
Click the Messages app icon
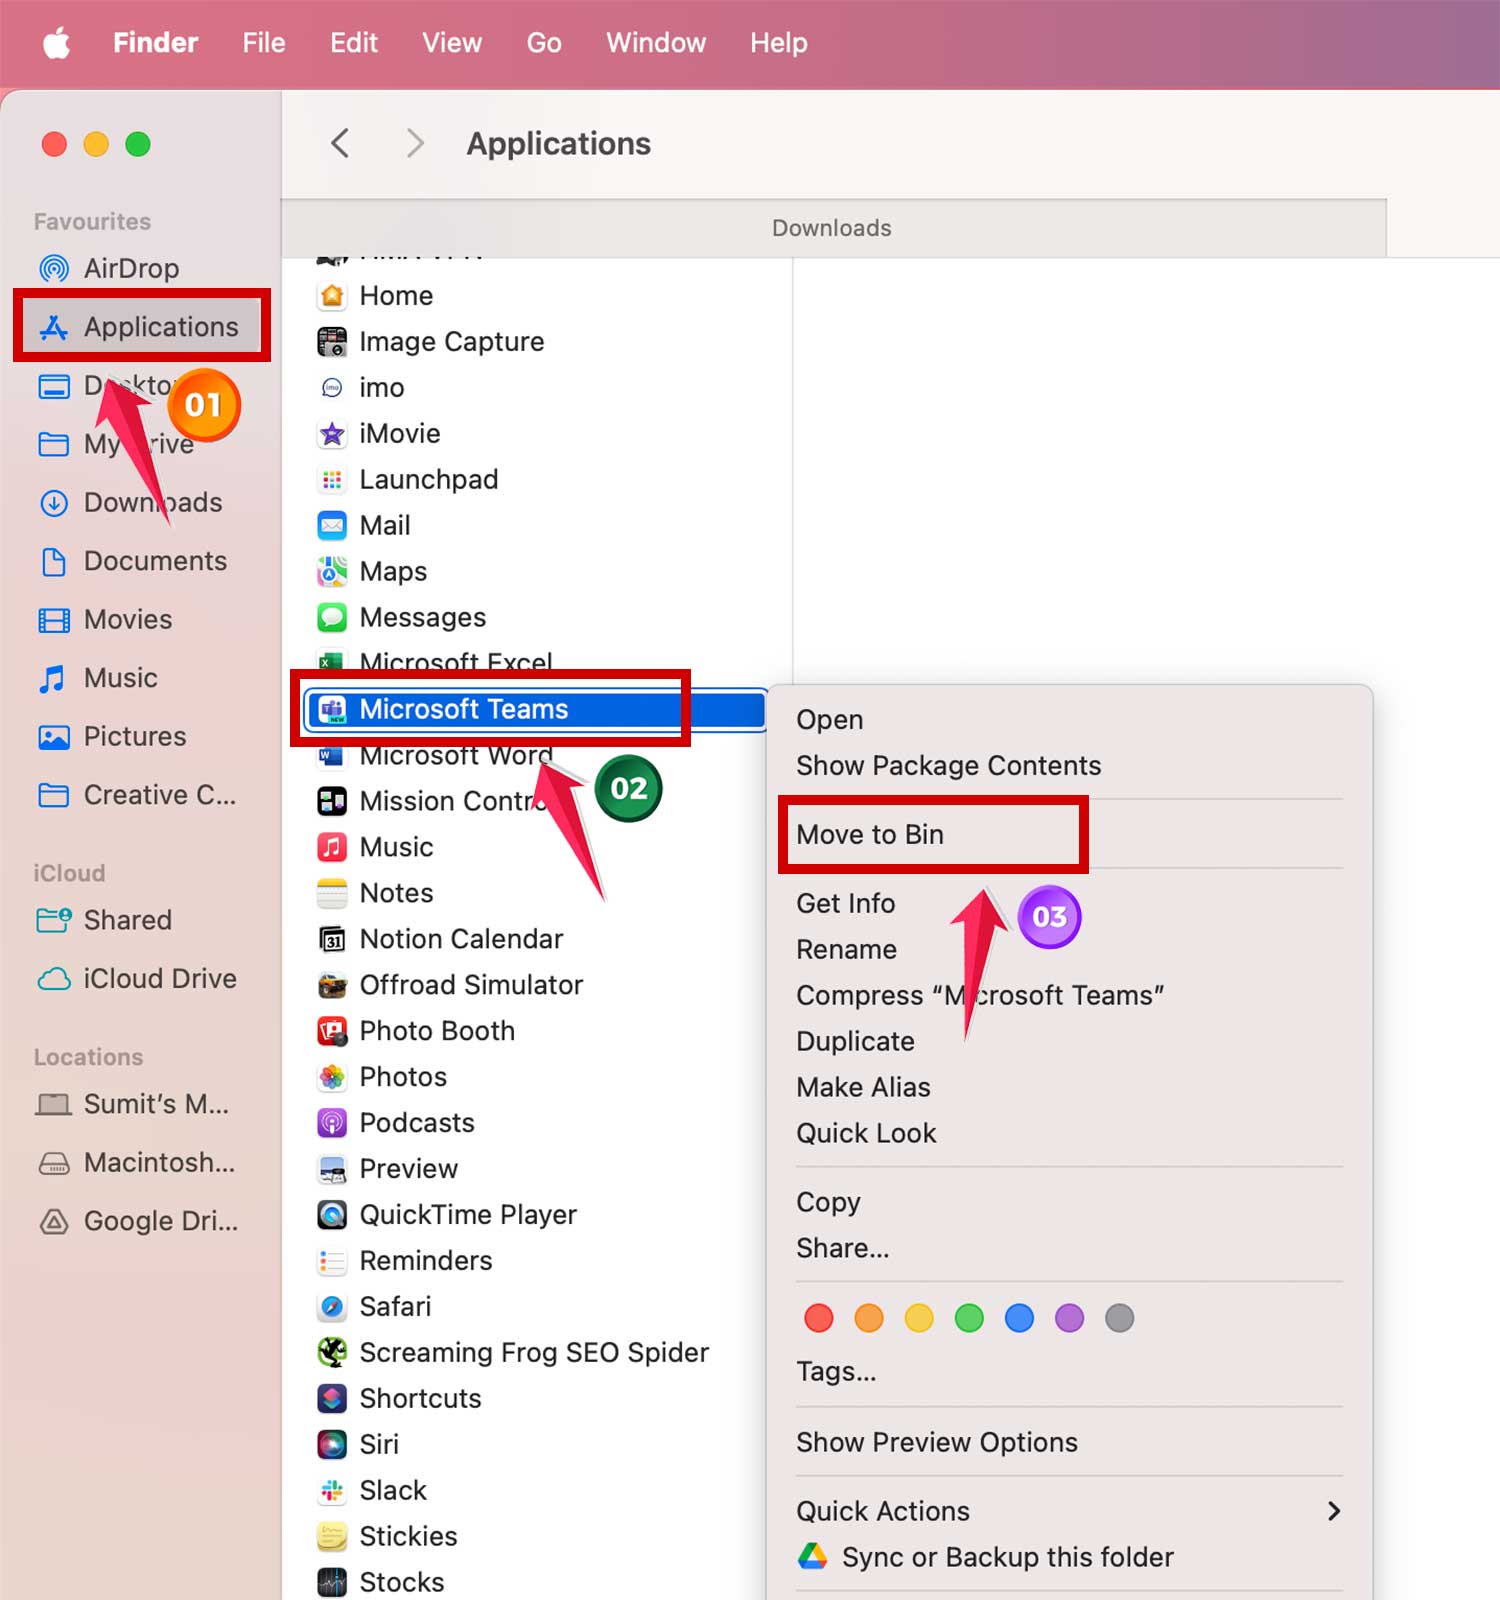click(x=332, y=618)
